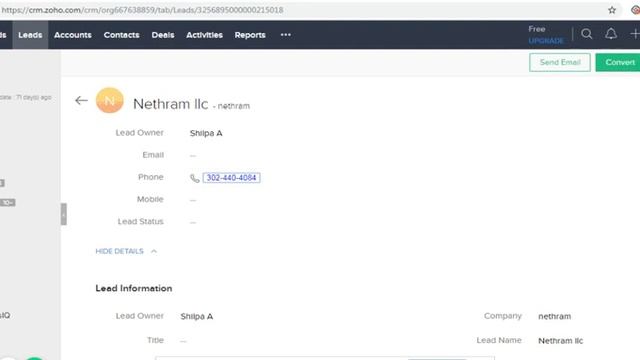Click the Lead Information section heading

(134, 288)
